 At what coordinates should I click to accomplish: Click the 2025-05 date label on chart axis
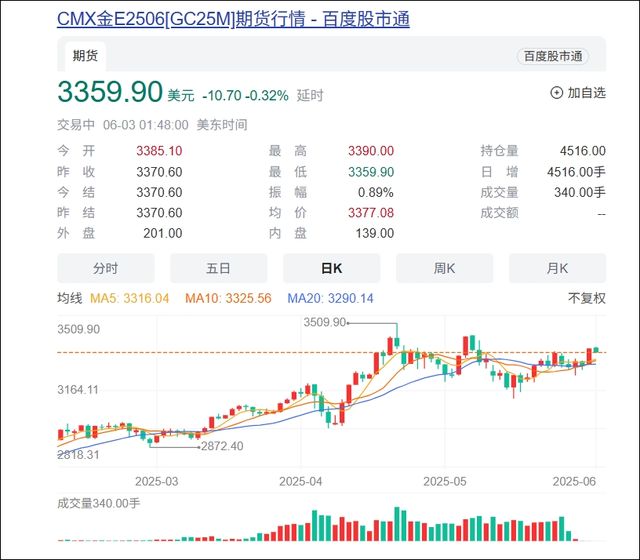tap(443, 480)
